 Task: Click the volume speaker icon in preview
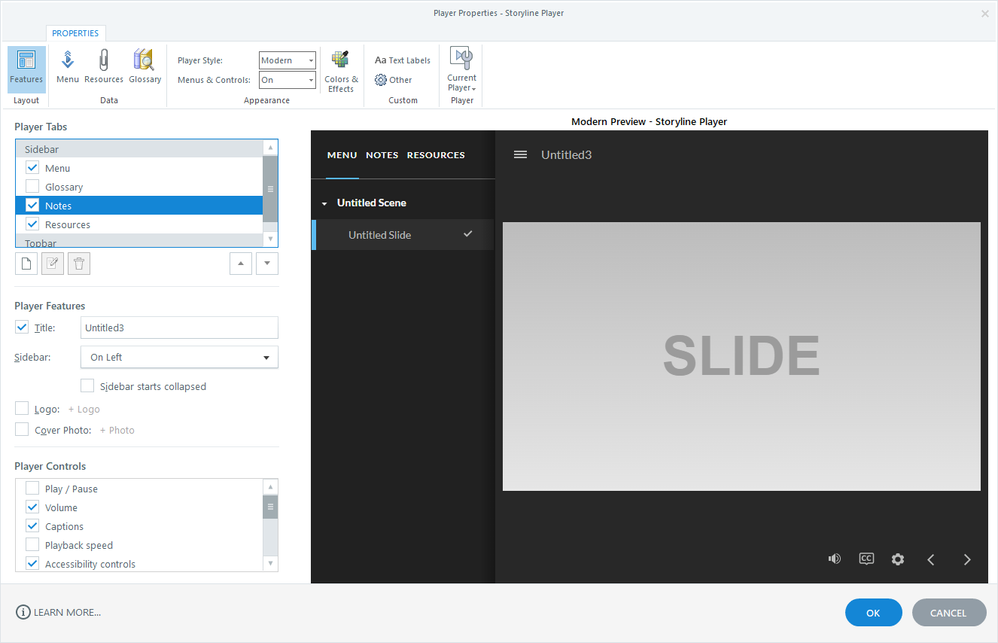834,559
